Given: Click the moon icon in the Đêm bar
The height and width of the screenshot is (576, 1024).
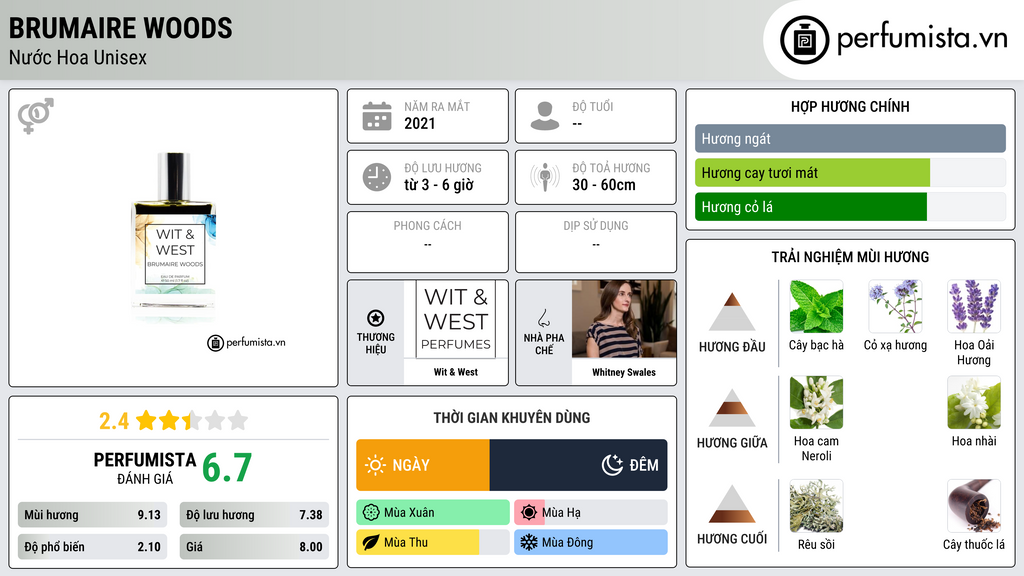Looking at the screenshot, I should pos(612,465).
